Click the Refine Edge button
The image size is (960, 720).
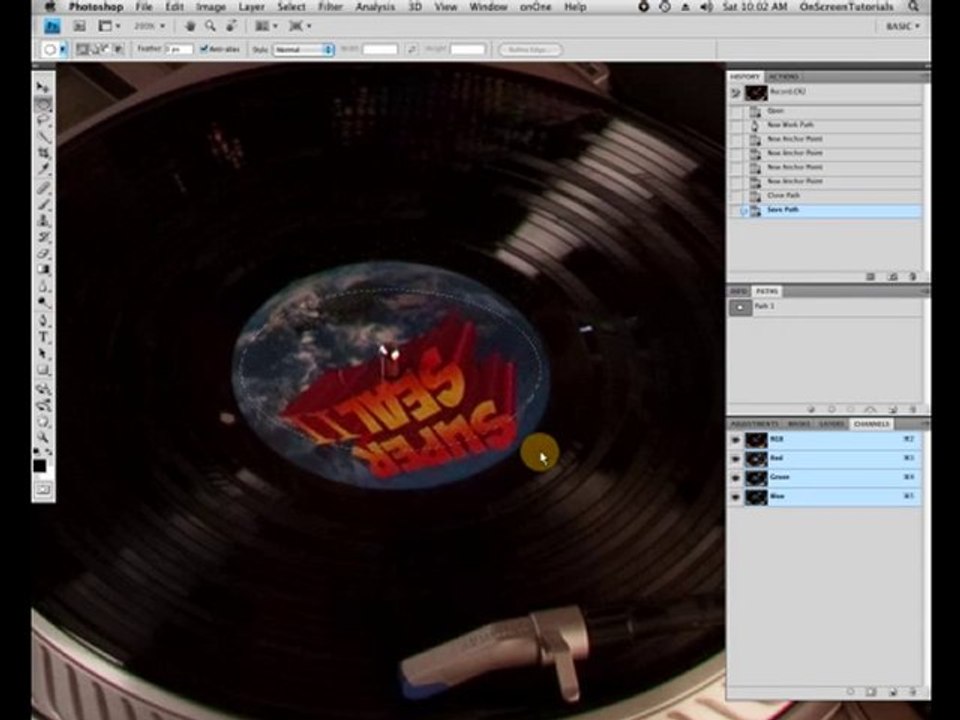pyautogui.click(x=530, y=50)
